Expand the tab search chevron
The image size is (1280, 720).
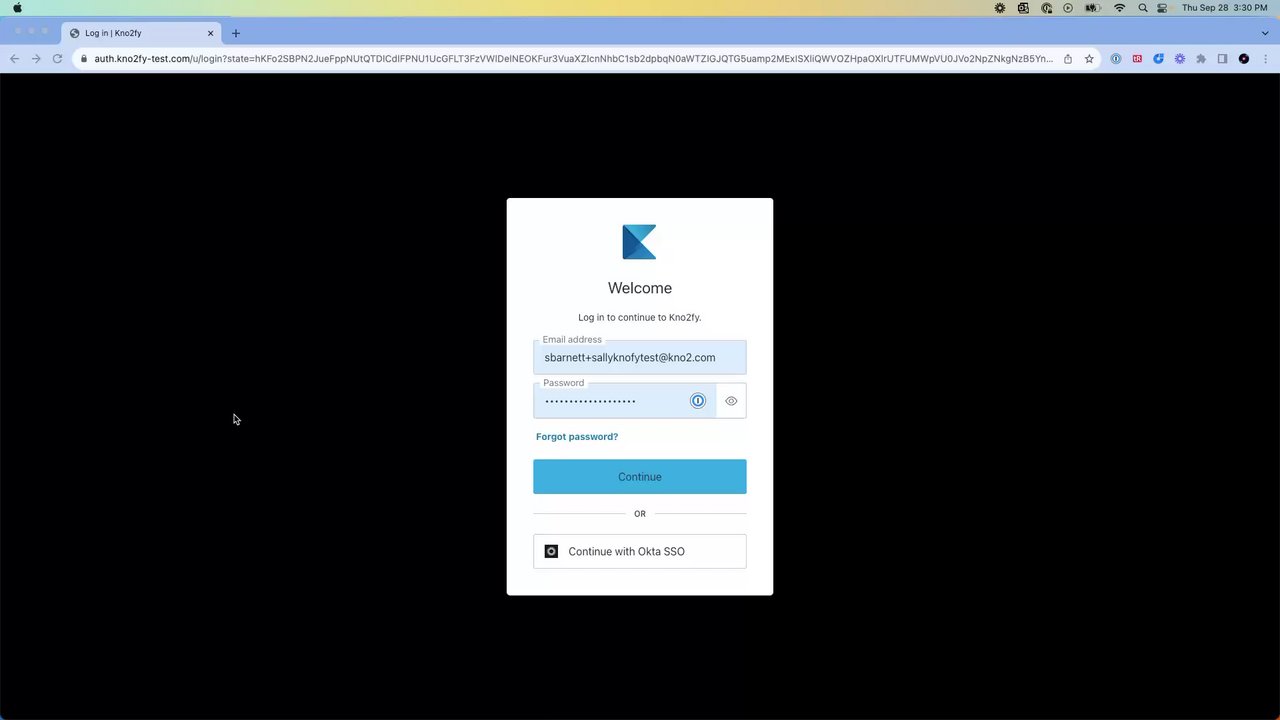[x=1265, y=33]
